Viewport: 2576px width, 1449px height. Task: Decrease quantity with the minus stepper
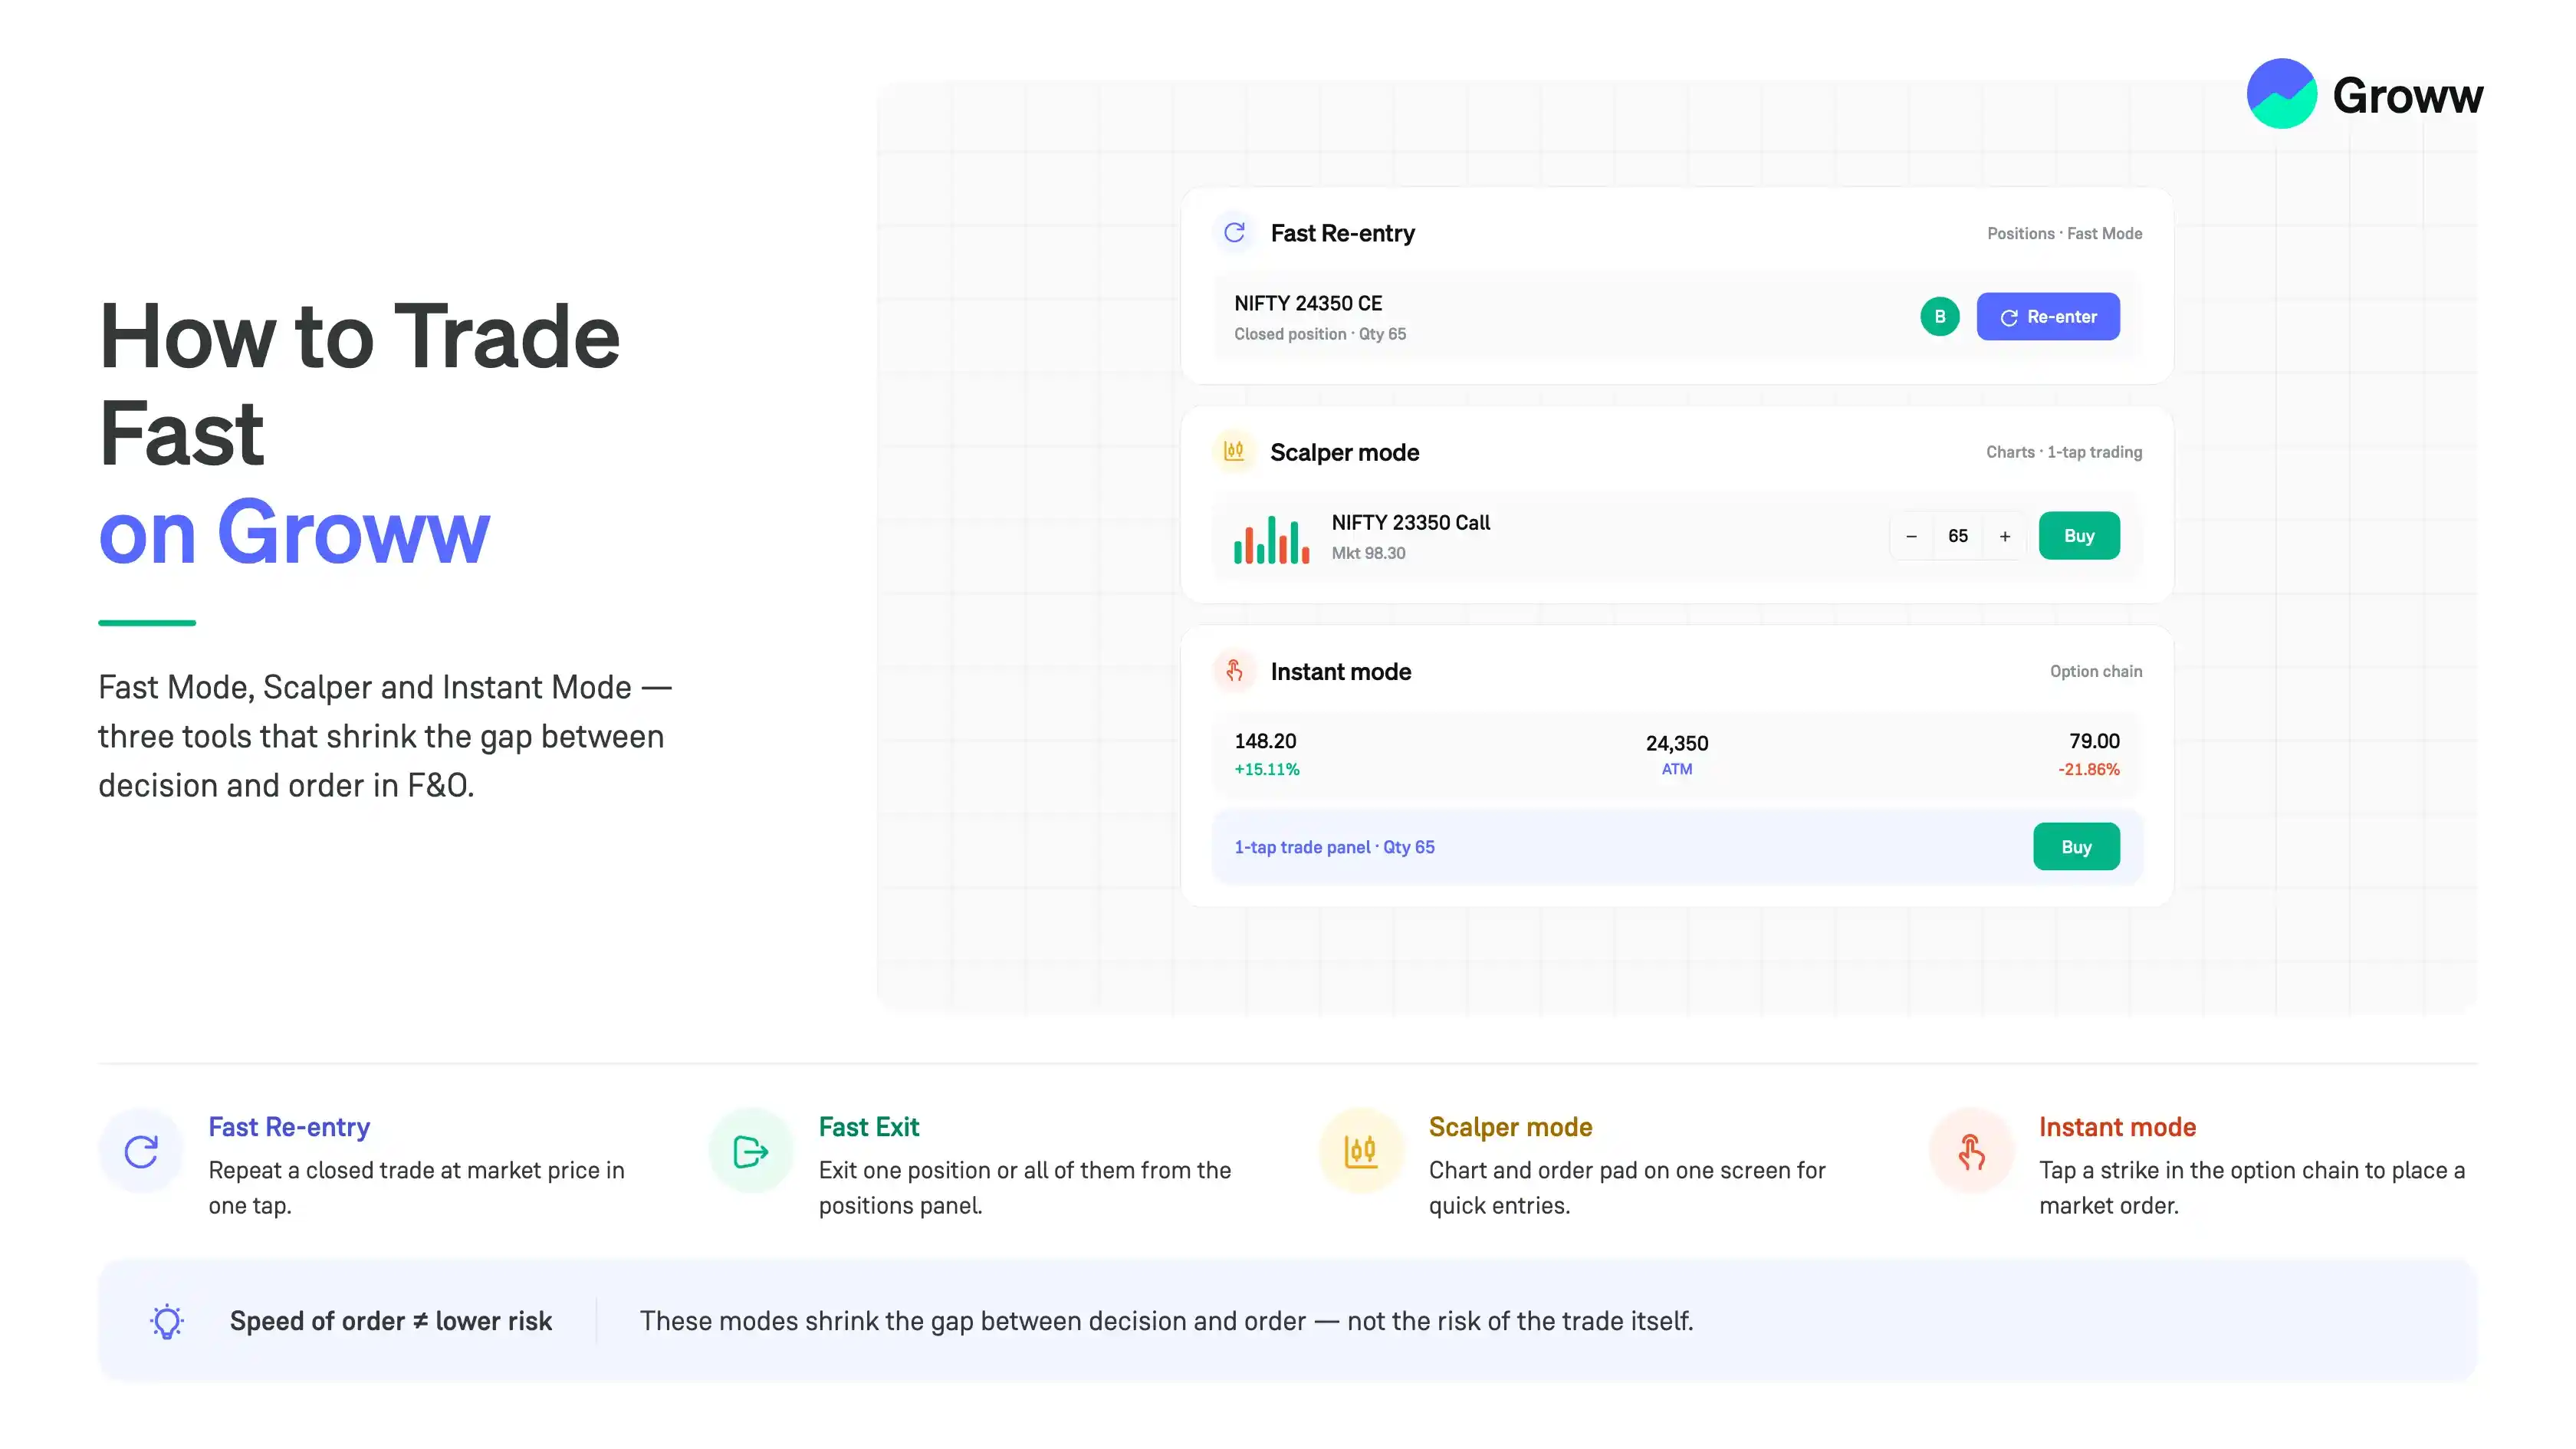click(x=1911, y=536)
